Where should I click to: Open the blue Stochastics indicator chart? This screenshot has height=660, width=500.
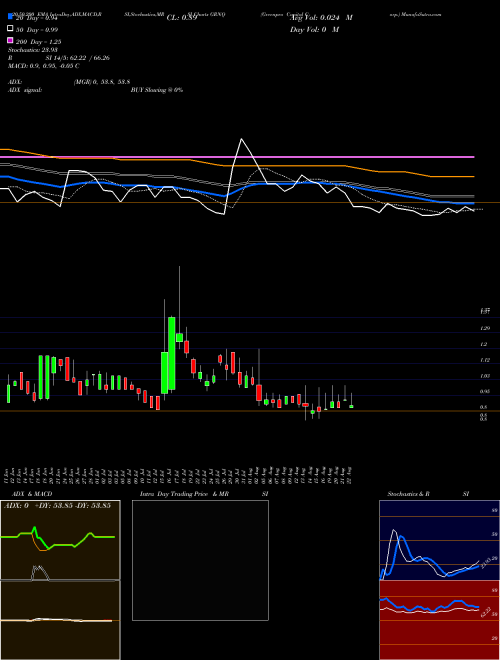(x=439, y=540)
